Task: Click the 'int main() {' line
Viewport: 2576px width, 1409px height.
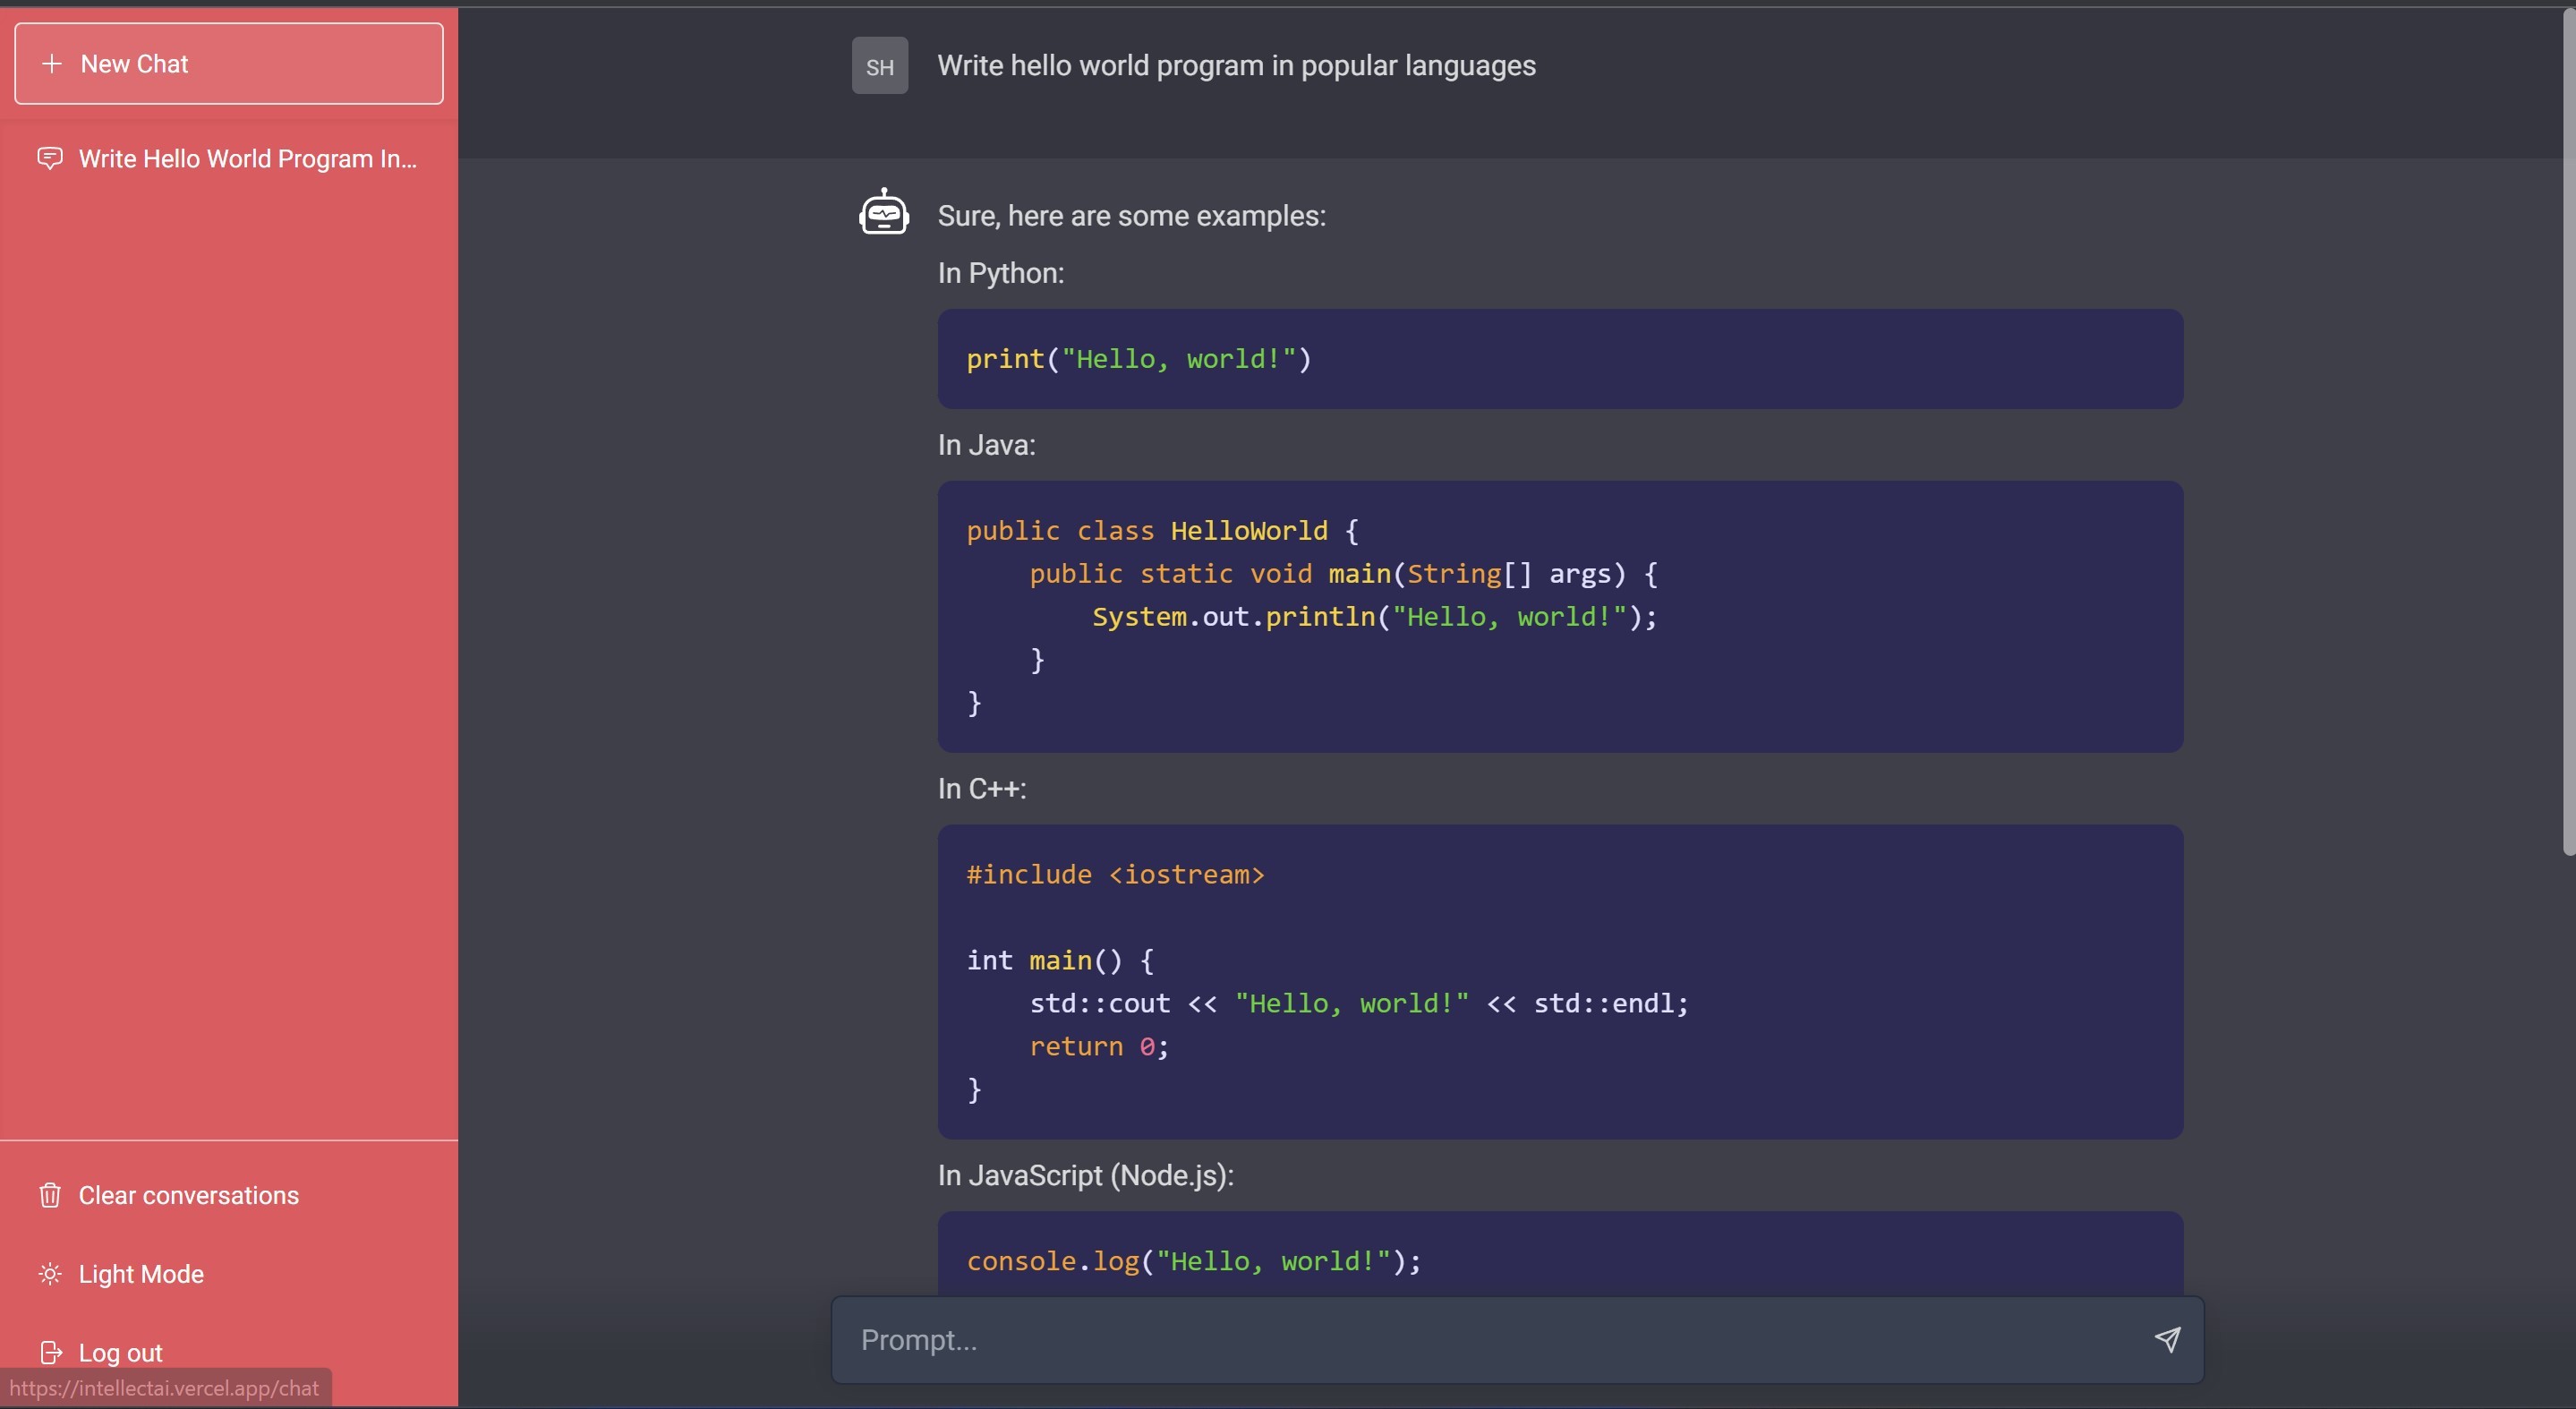Action: 1060,960
